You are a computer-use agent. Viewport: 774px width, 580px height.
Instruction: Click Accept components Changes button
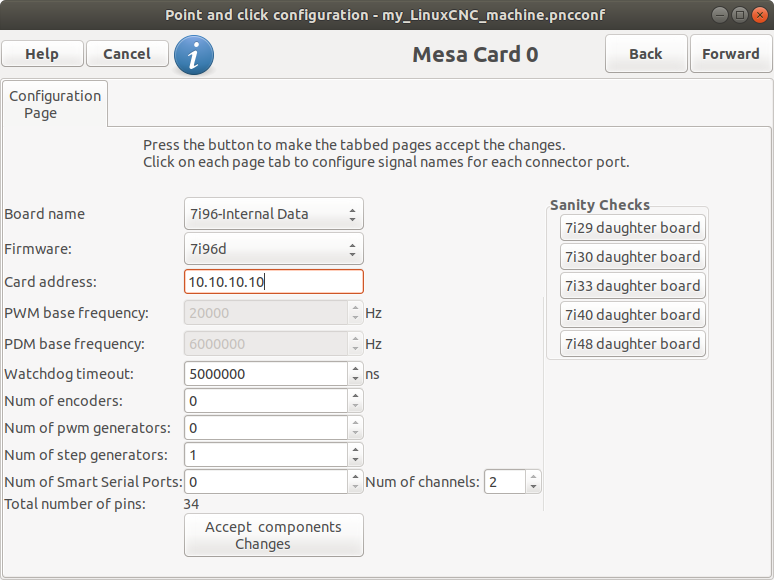point(273,535)
